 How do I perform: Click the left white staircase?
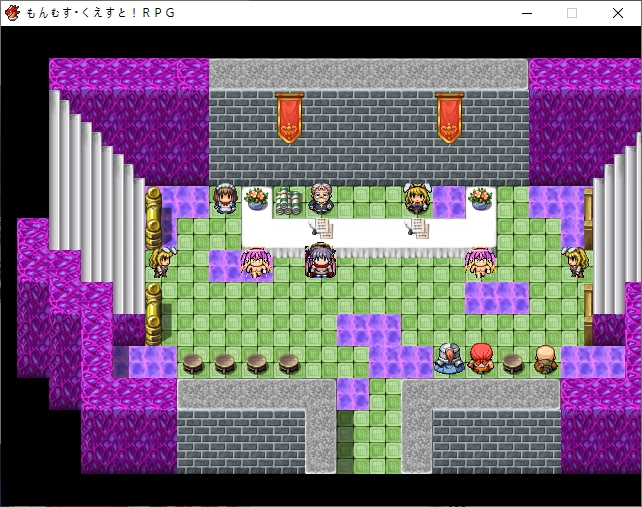click(x=97, y=203)
